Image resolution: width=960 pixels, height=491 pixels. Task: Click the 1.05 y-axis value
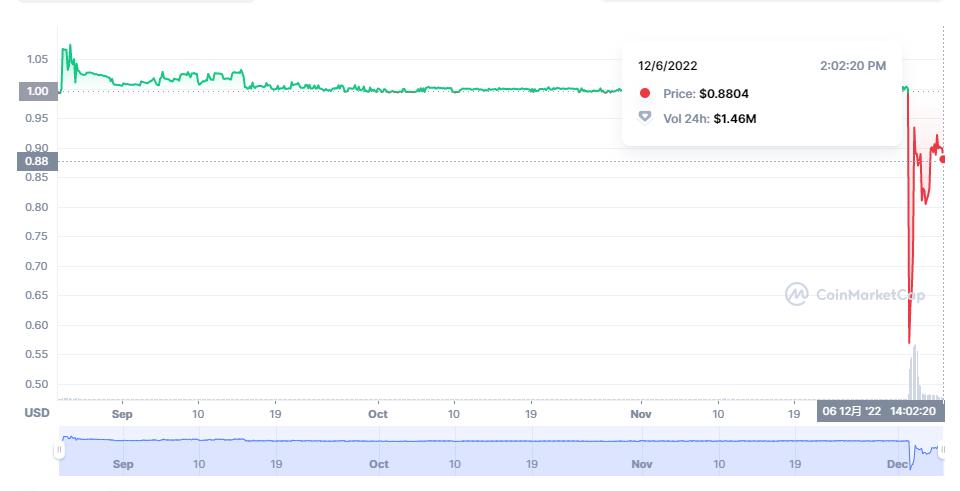pyautogui.click(x=37, y=59)
